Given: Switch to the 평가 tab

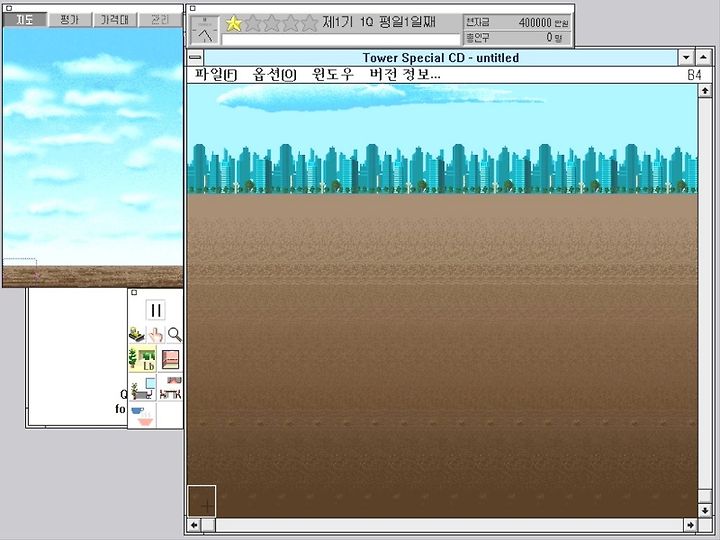Looking at the screenshot, I should tap(70, 20).
